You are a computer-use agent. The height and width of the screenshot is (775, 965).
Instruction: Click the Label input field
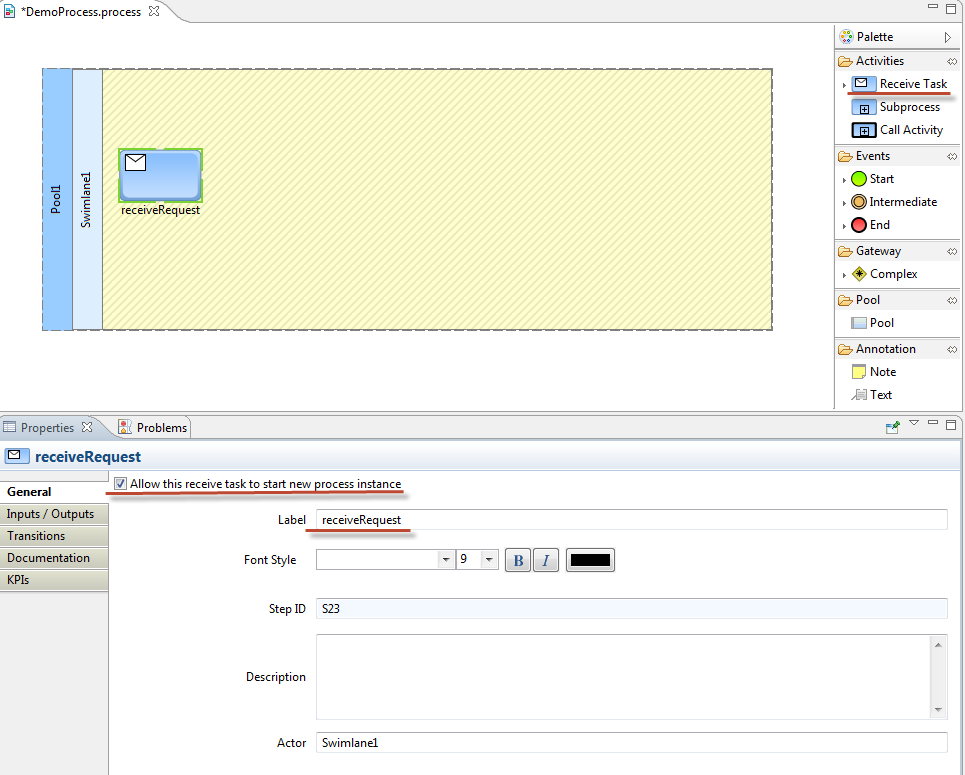[x=630, y=520]
